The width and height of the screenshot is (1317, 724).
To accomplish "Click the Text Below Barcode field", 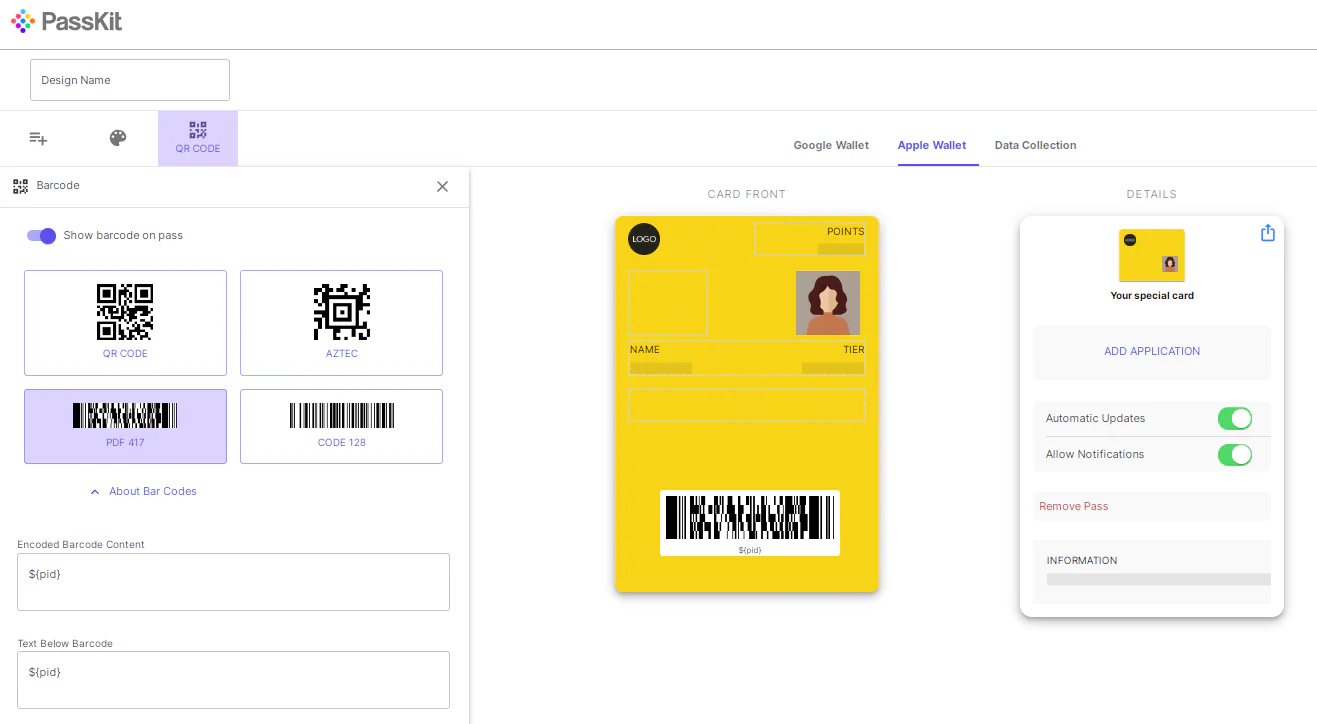I will (233, 680).
